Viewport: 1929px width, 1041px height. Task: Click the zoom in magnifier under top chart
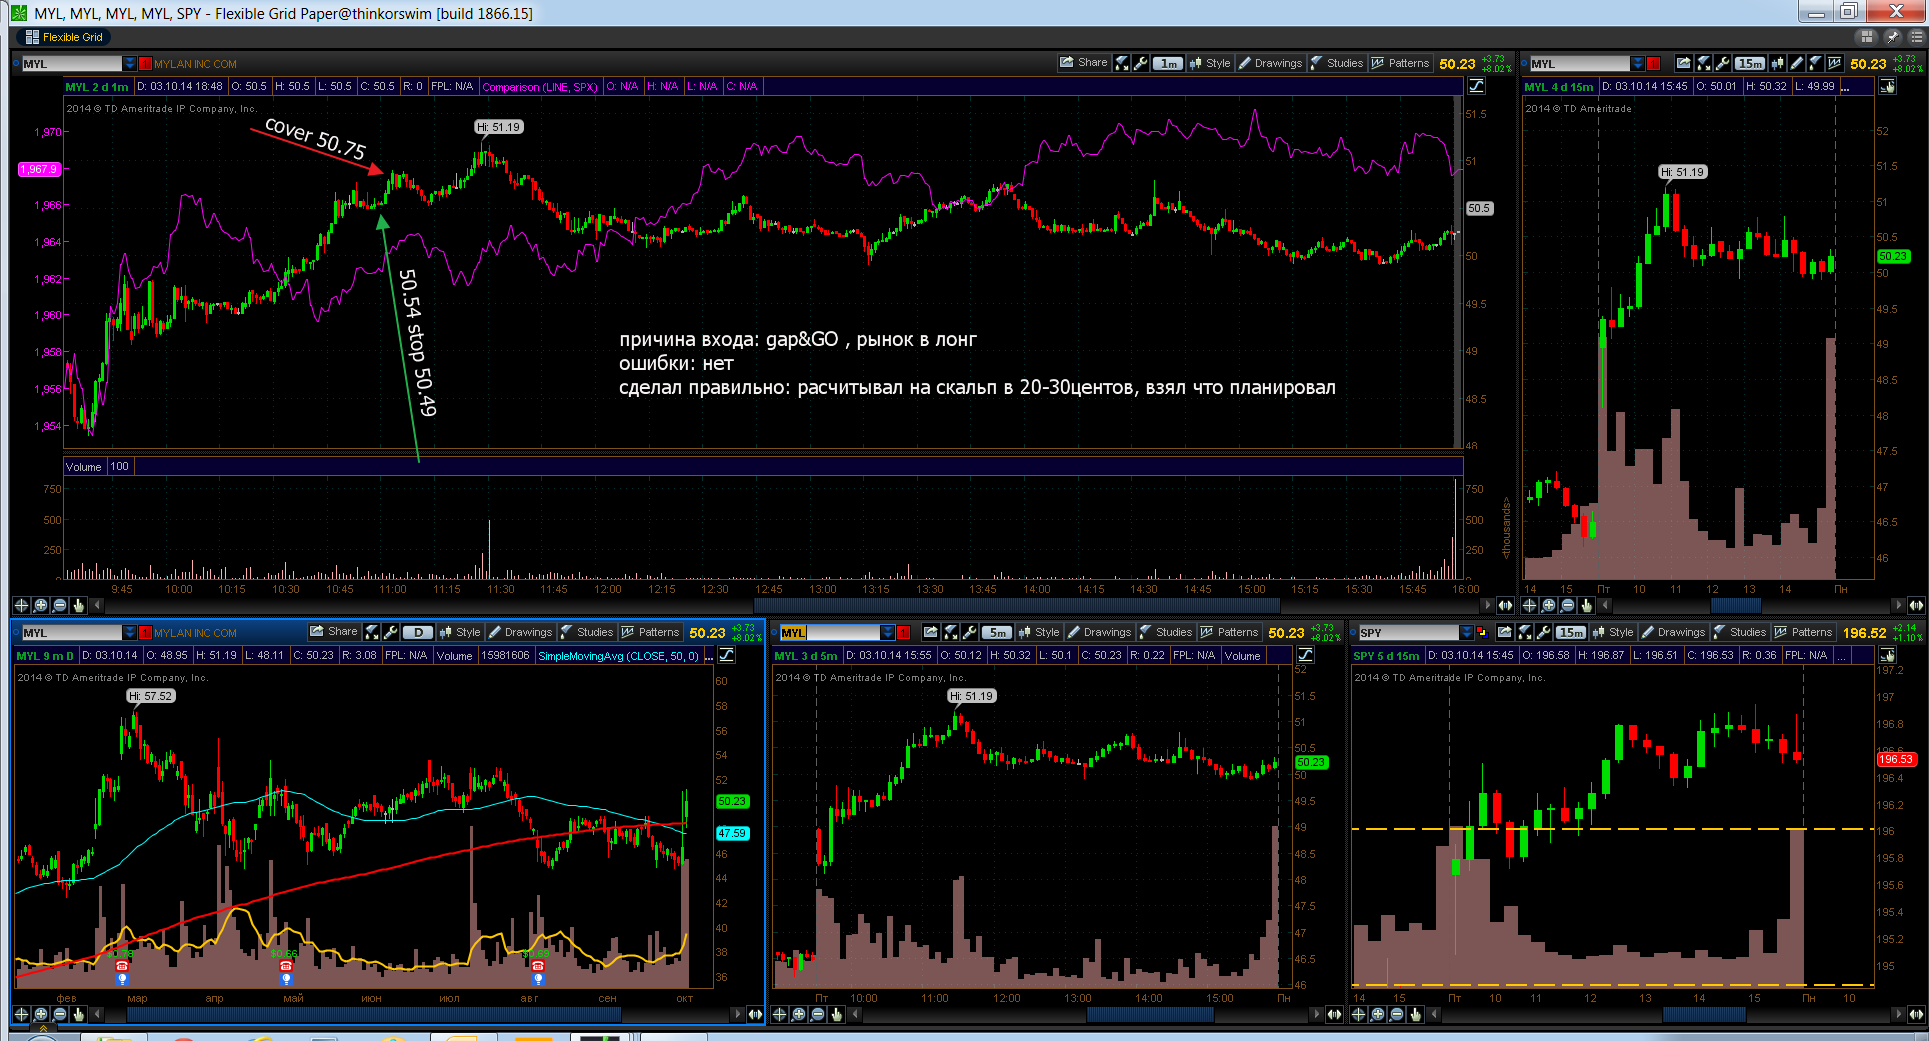pyautogui.click(x=40, y=605)
